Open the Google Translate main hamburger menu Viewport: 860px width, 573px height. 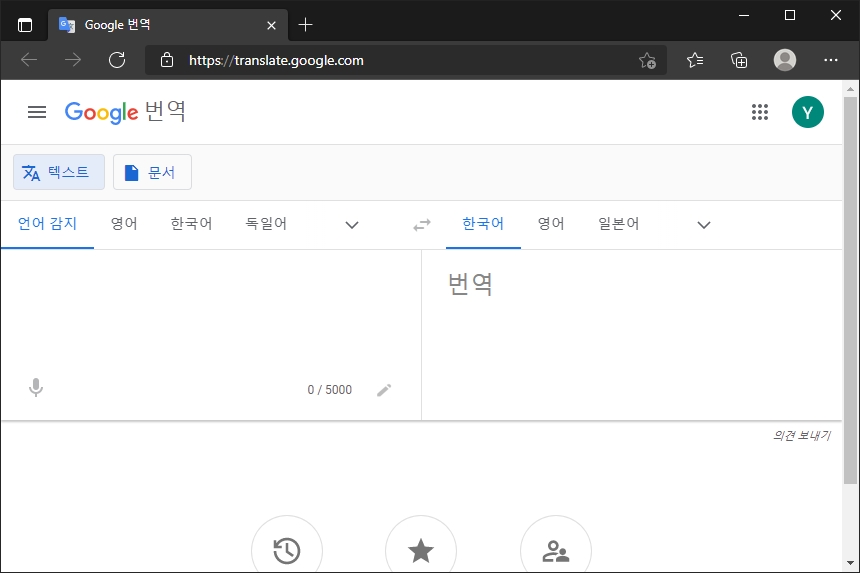[x=37, y=112]
